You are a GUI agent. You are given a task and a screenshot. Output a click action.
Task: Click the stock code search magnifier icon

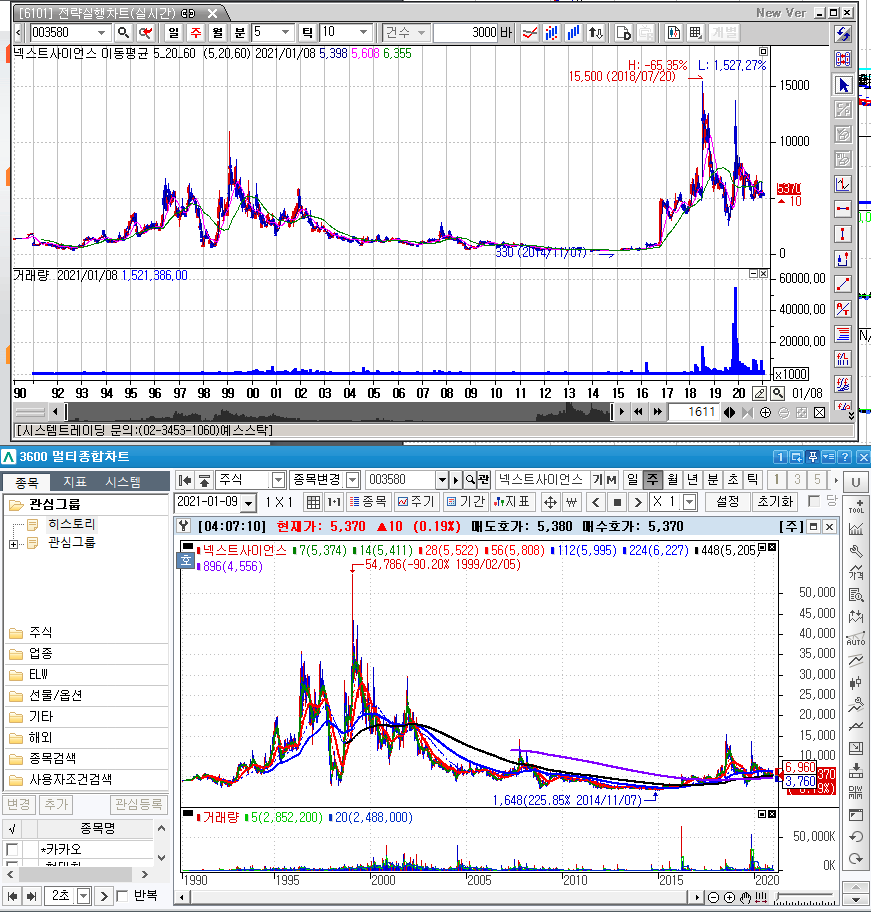(124, 33)
